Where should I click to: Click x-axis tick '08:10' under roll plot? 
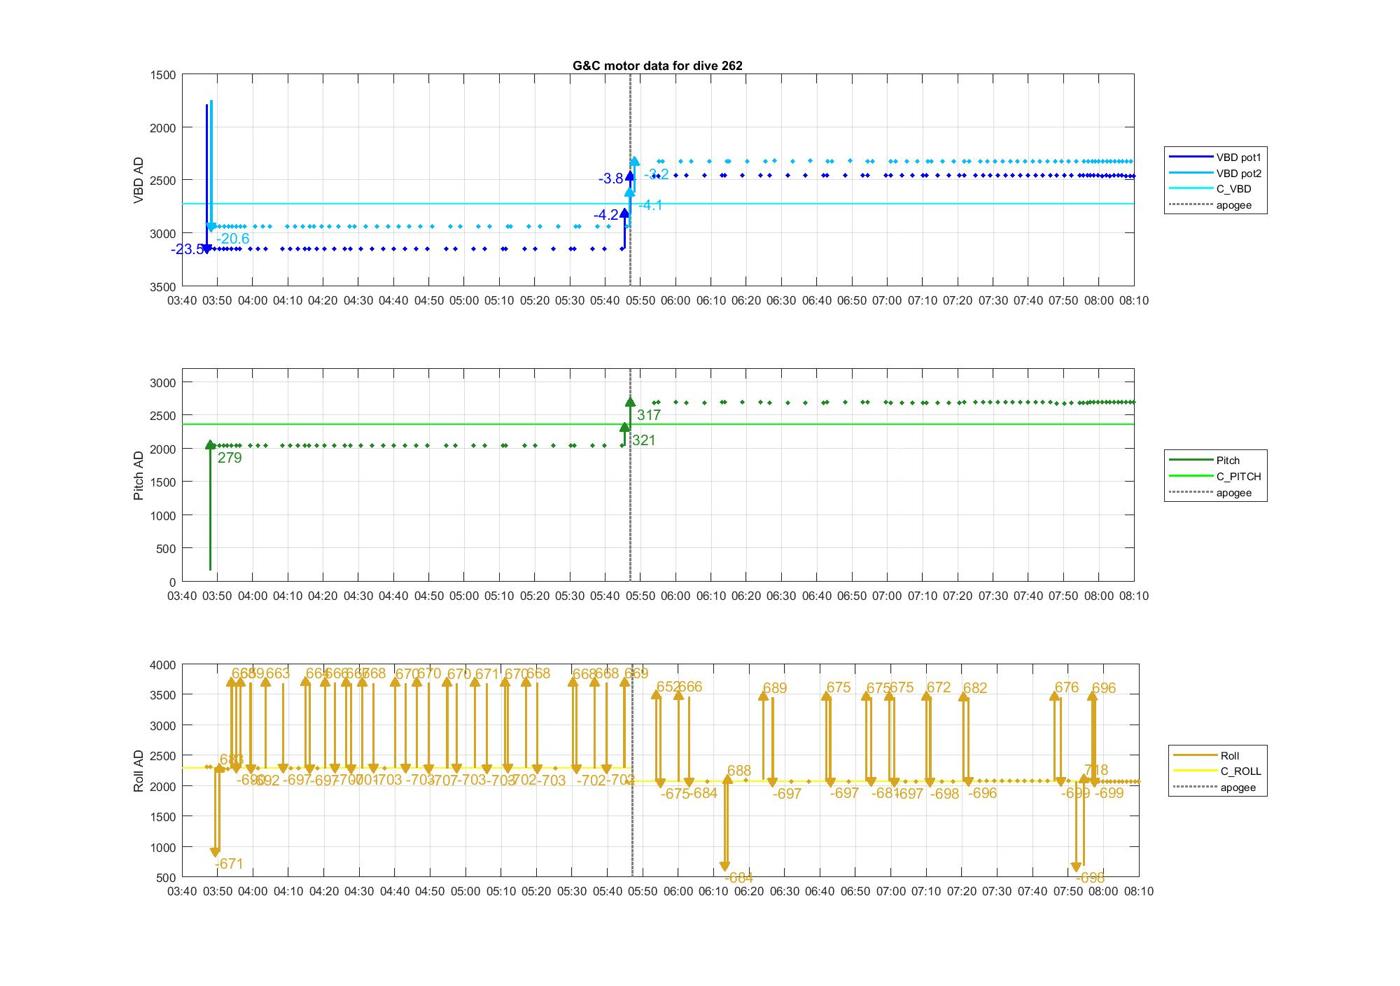pyautogui.click(x=1138, y=891)
